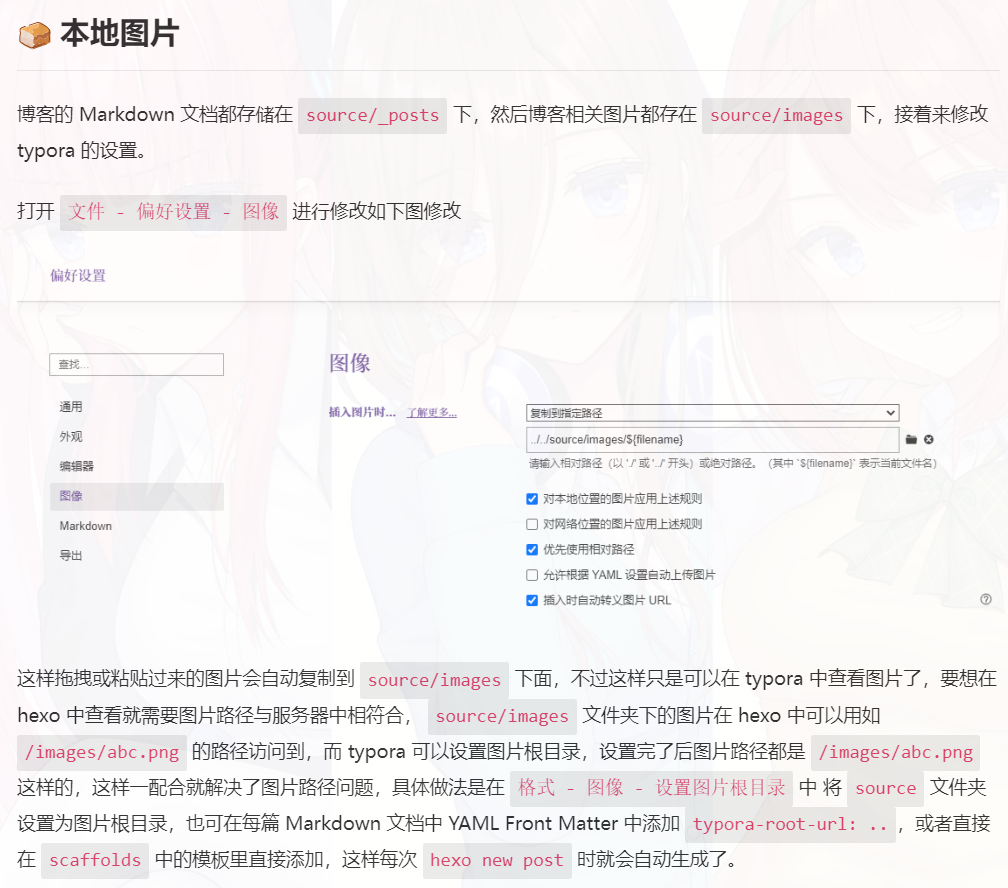The image size is (1008, 888).
Task: Click the scaffolds inline code
Action: point(95,860)
